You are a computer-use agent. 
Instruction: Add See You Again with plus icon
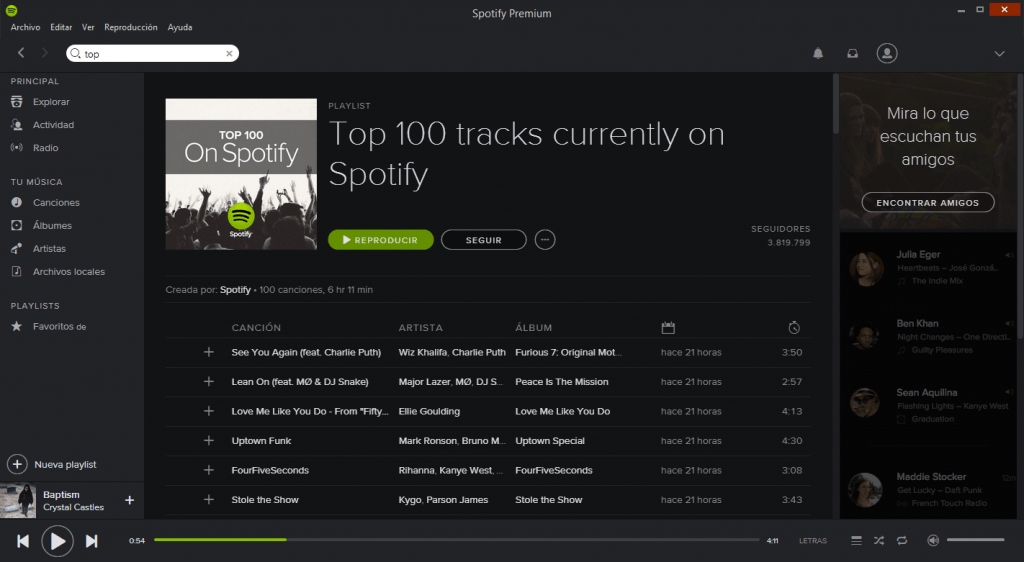[209, 352]
